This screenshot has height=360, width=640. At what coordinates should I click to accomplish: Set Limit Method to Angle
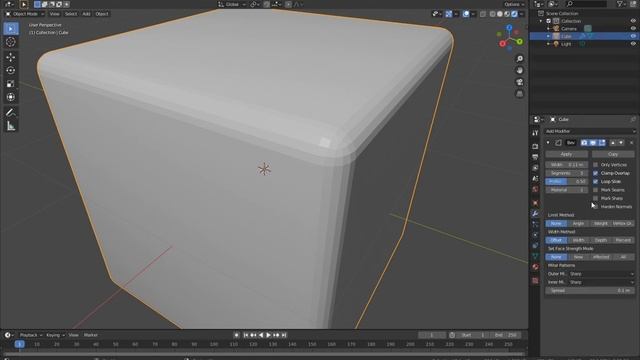pyautogui.click(x=578, y=223)
